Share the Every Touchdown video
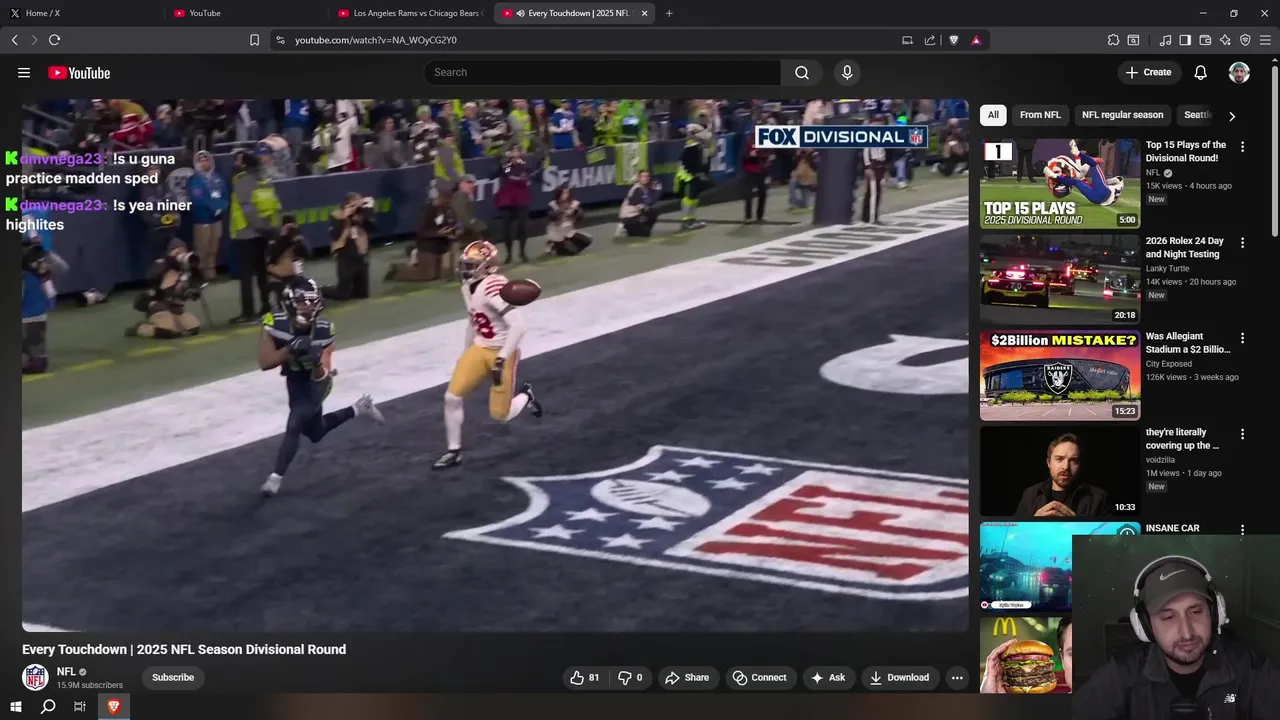 pos(687,677)
